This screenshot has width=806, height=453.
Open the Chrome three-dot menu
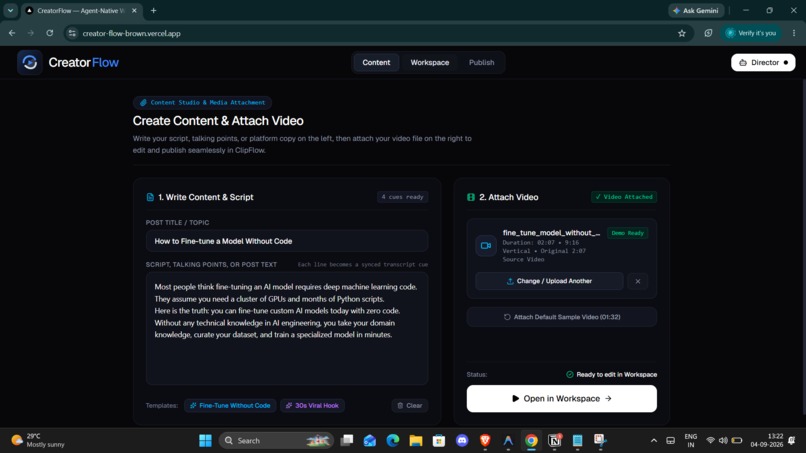[x=794, y=33]
